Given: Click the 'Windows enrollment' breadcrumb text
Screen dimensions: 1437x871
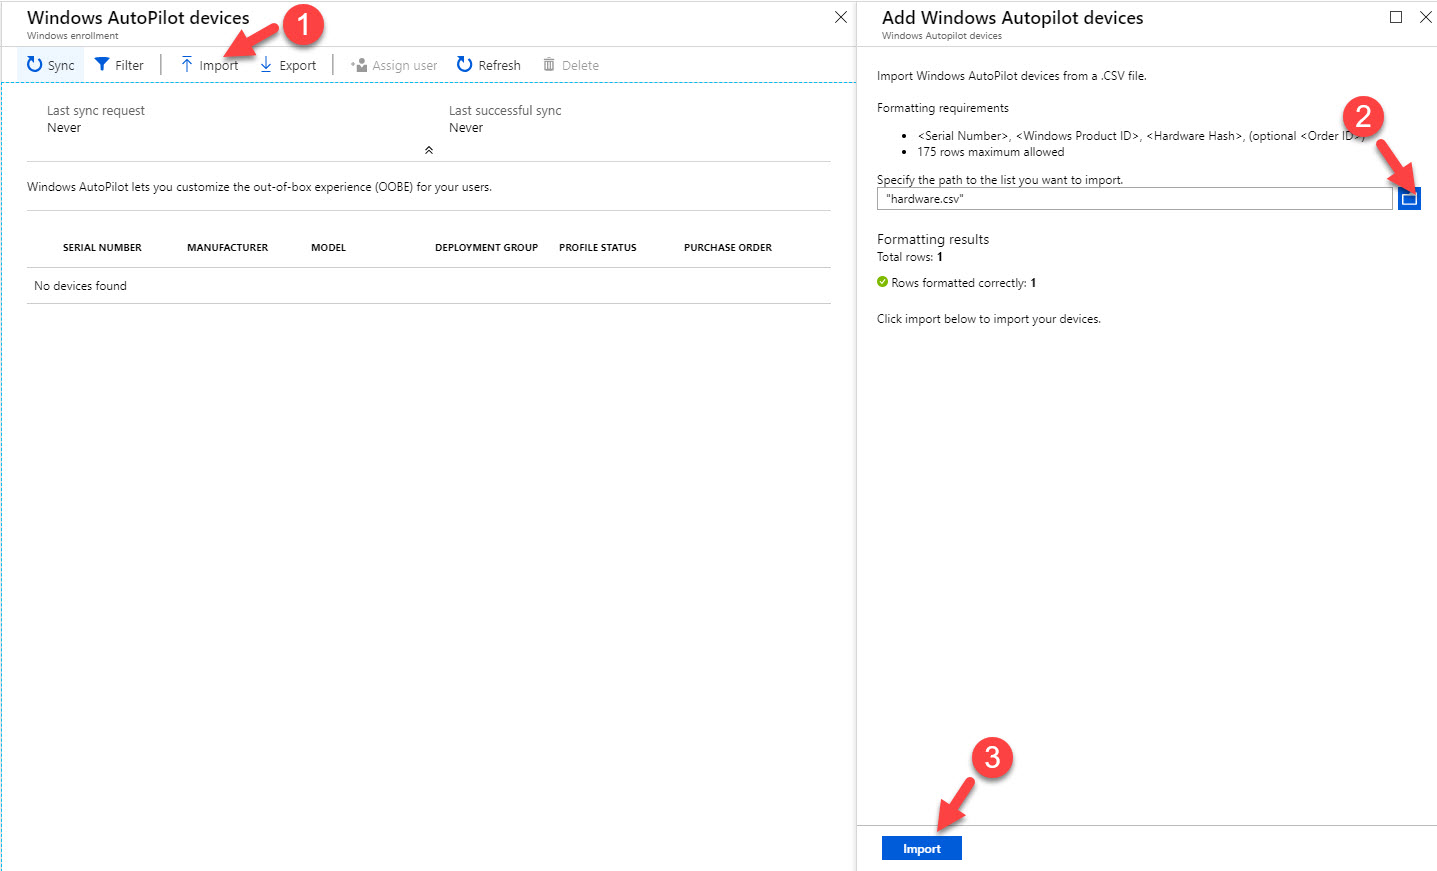Looking at the screenshot, I should 73,36.
